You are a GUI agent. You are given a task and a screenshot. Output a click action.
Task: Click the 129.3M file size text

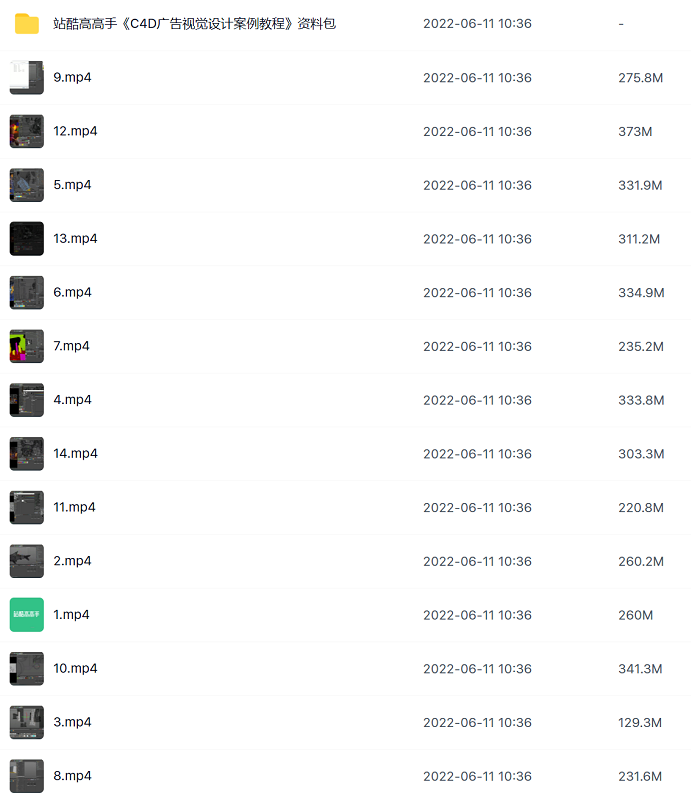point(640,723)
